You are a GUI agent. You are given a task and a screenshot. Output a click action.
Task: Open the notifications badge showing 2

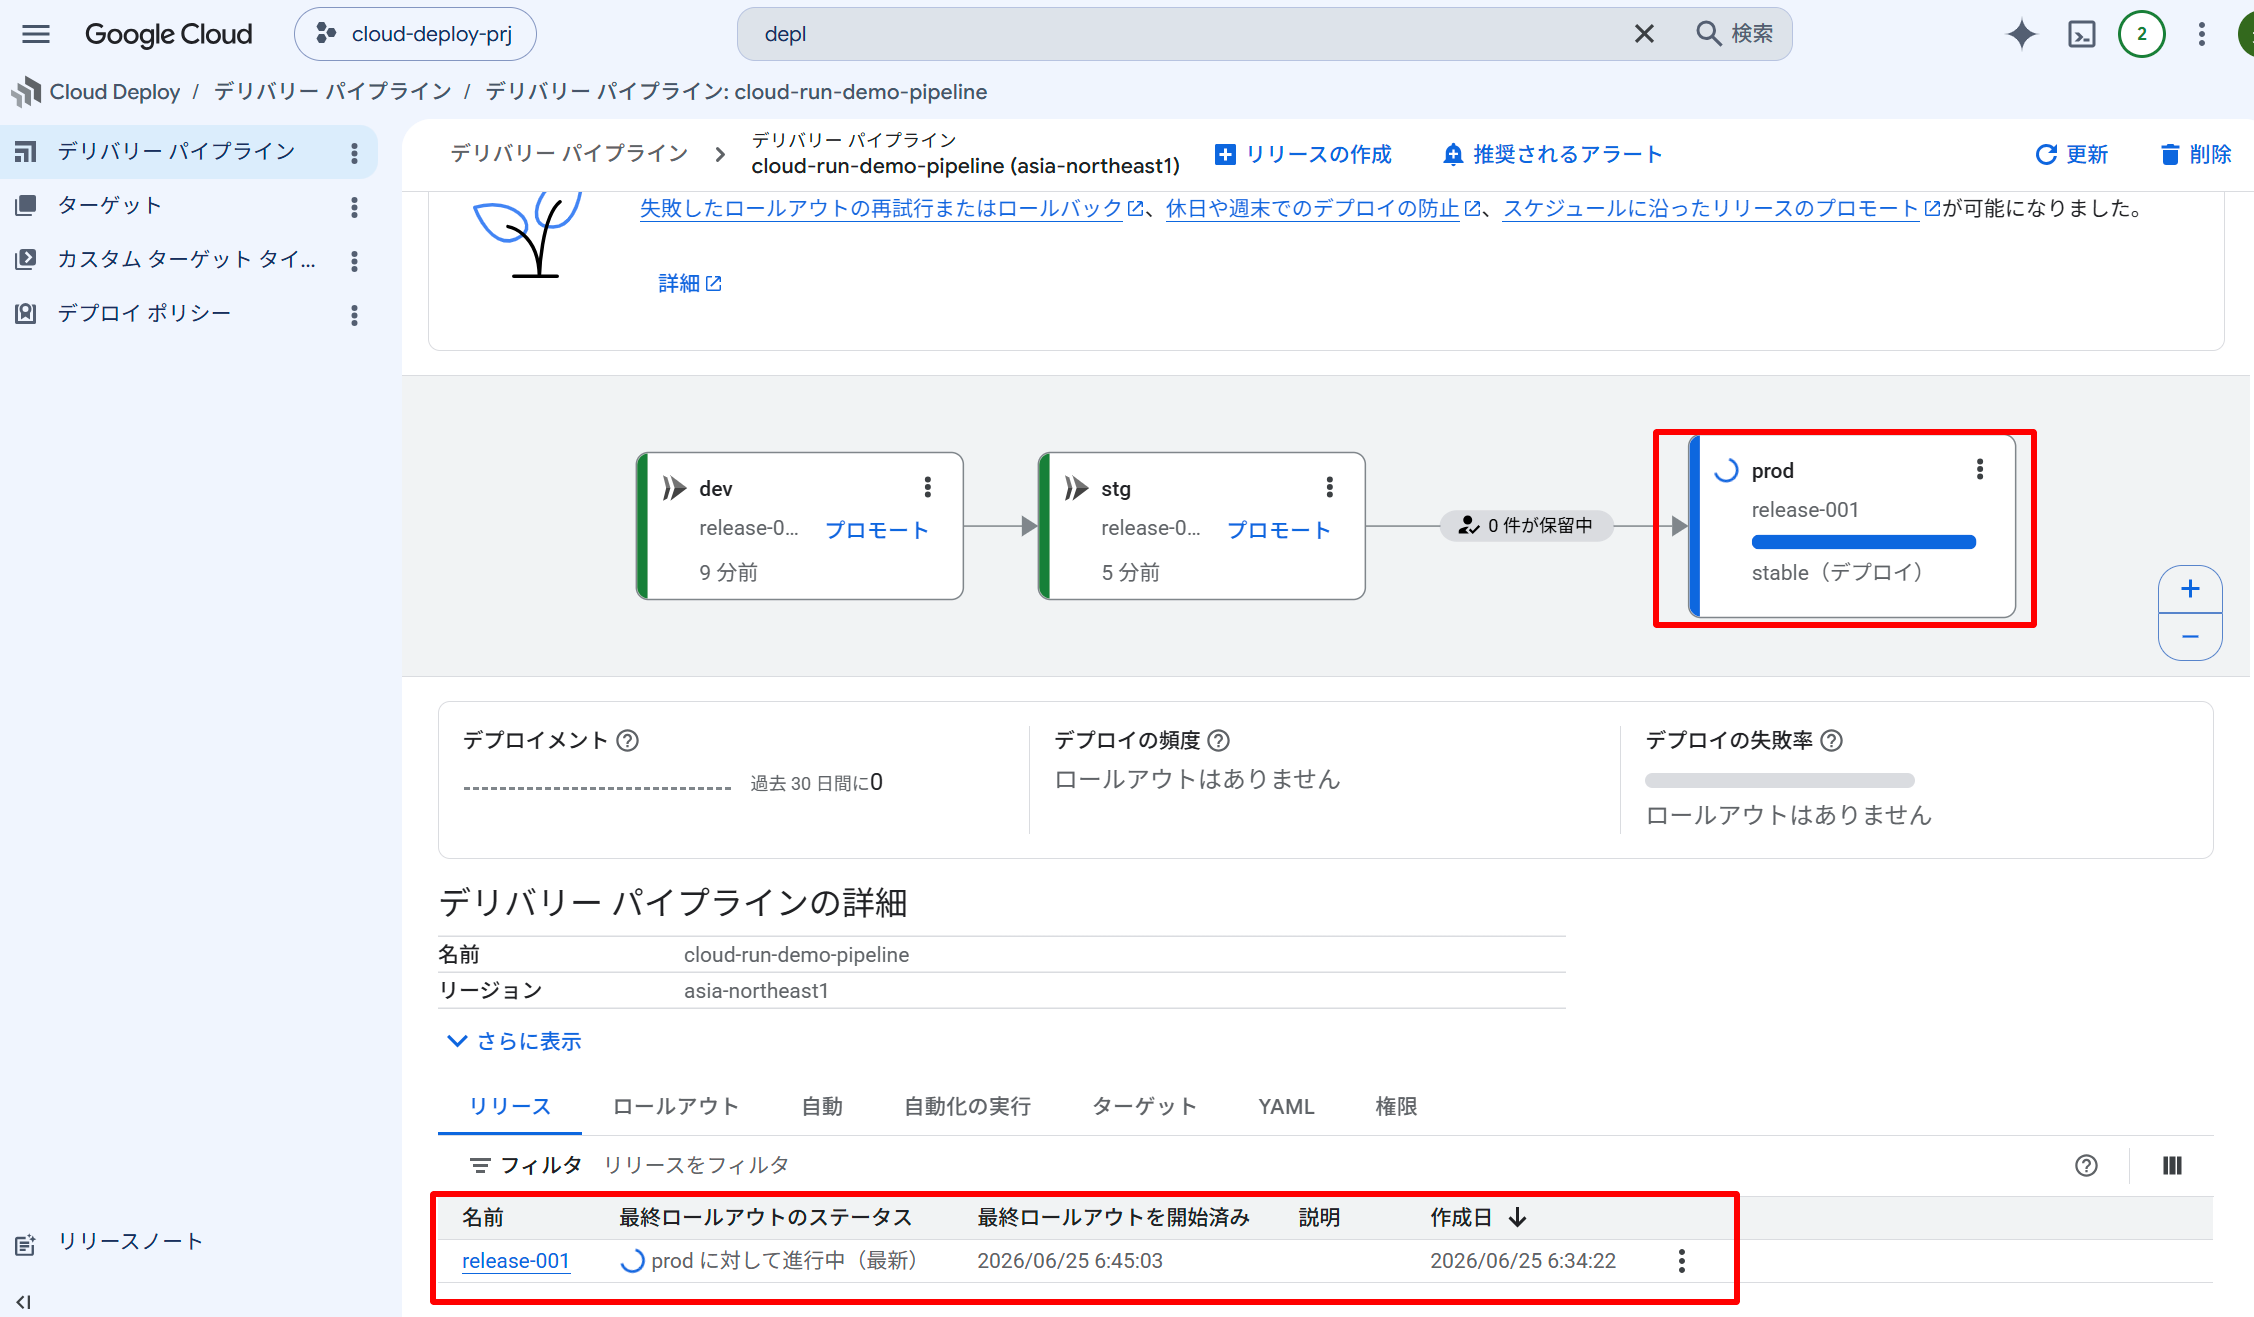2142,34
